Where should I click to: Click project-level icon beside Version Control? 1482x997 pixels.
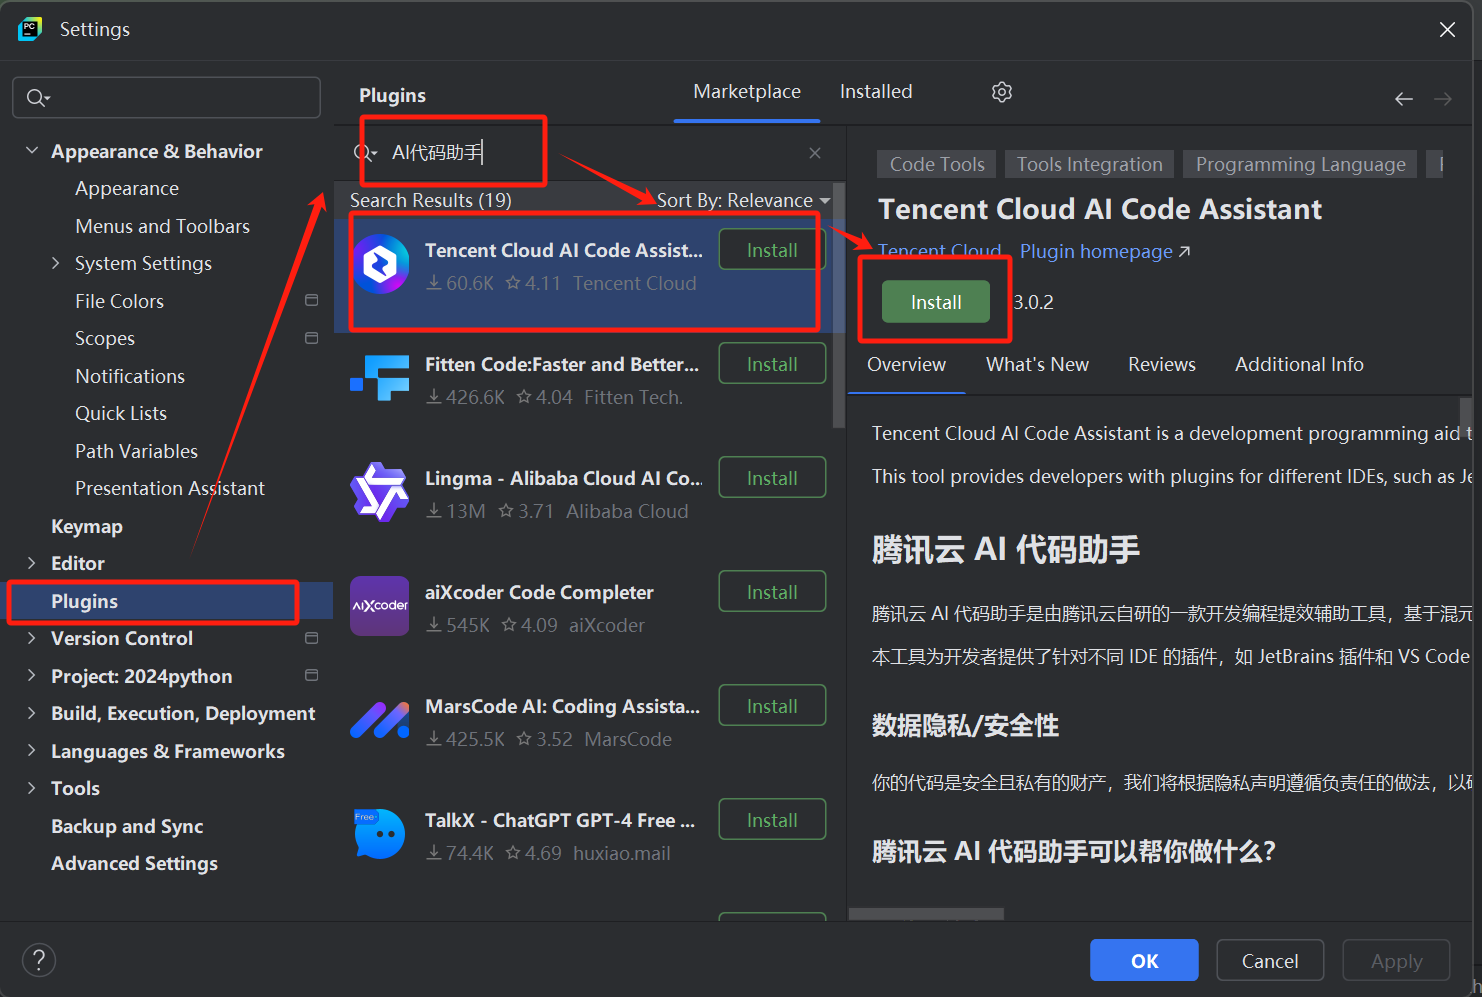click(x=311, y=638)
